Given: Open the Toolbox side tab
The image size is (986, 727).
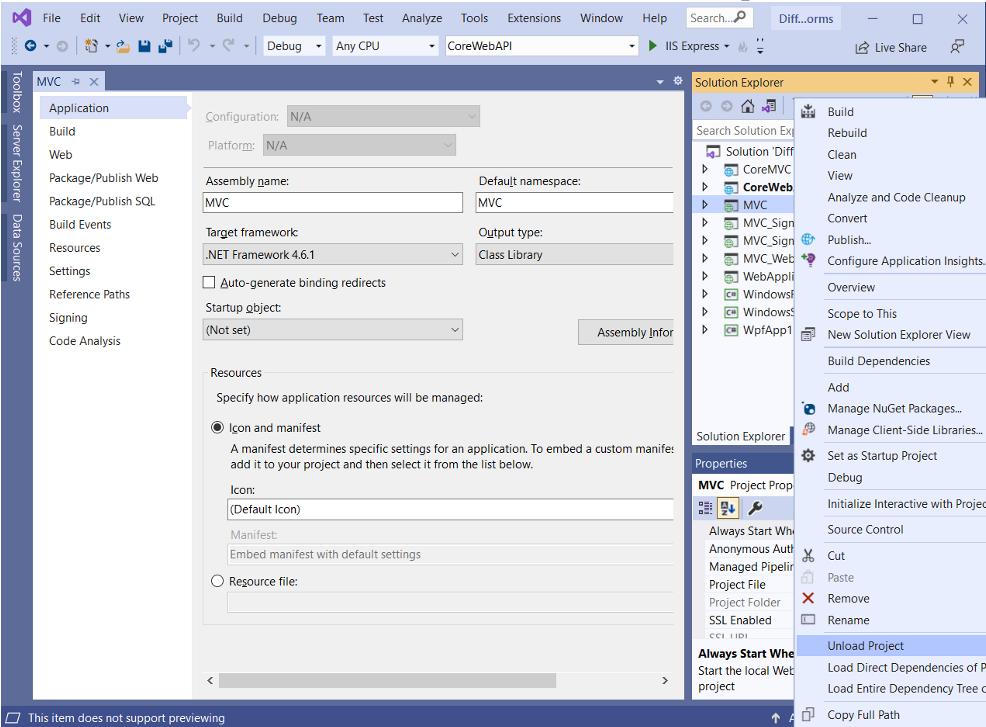Looking at the screenshot, I should pos(16,92).
